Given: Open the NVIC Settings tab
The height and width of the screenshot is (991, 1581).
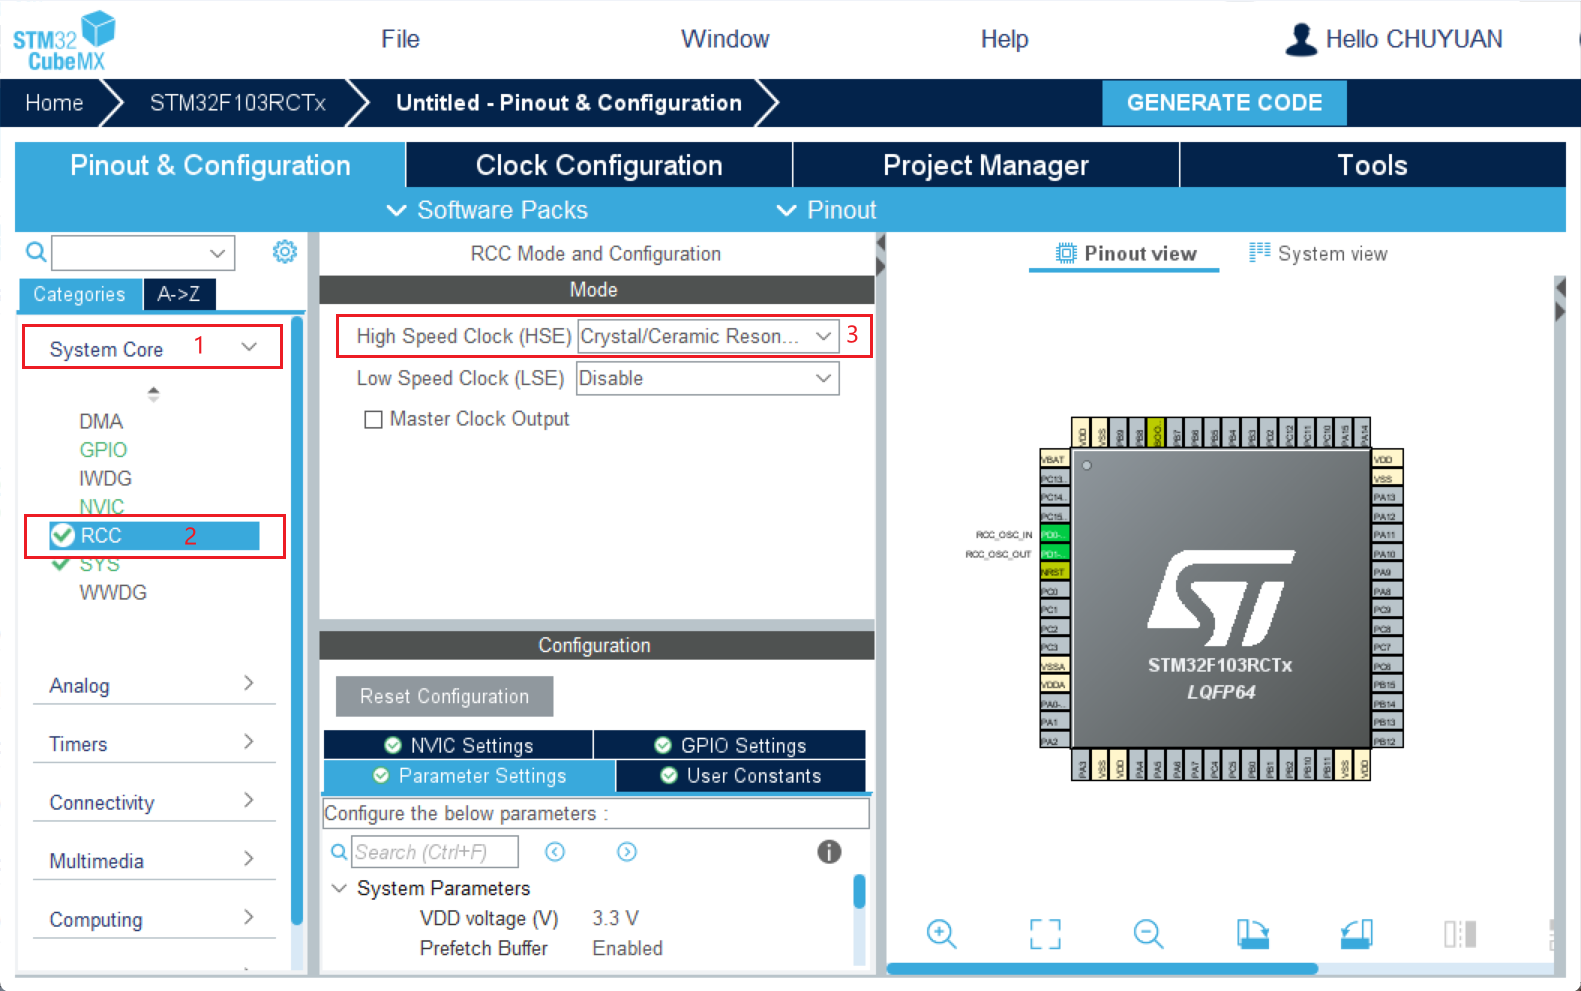Looking at the screenshot, I should [458, 745].
